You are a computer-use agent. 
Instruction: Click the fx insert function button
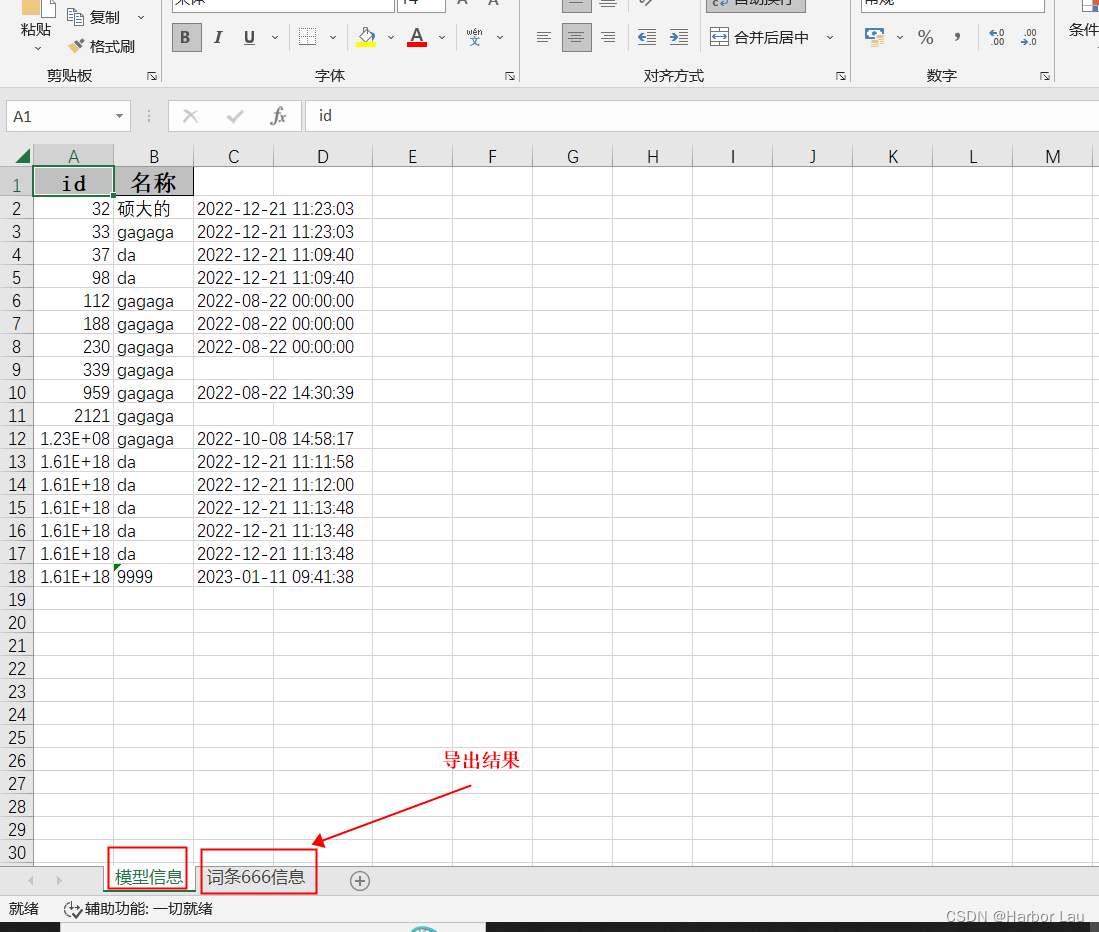click(278, 116)
